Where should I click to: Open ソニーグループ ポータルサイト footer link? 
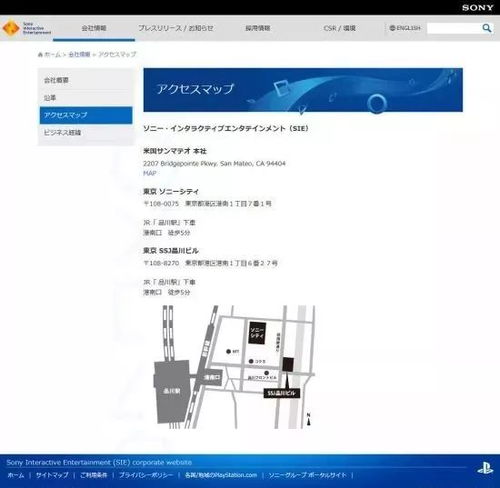tap(308, 475)
